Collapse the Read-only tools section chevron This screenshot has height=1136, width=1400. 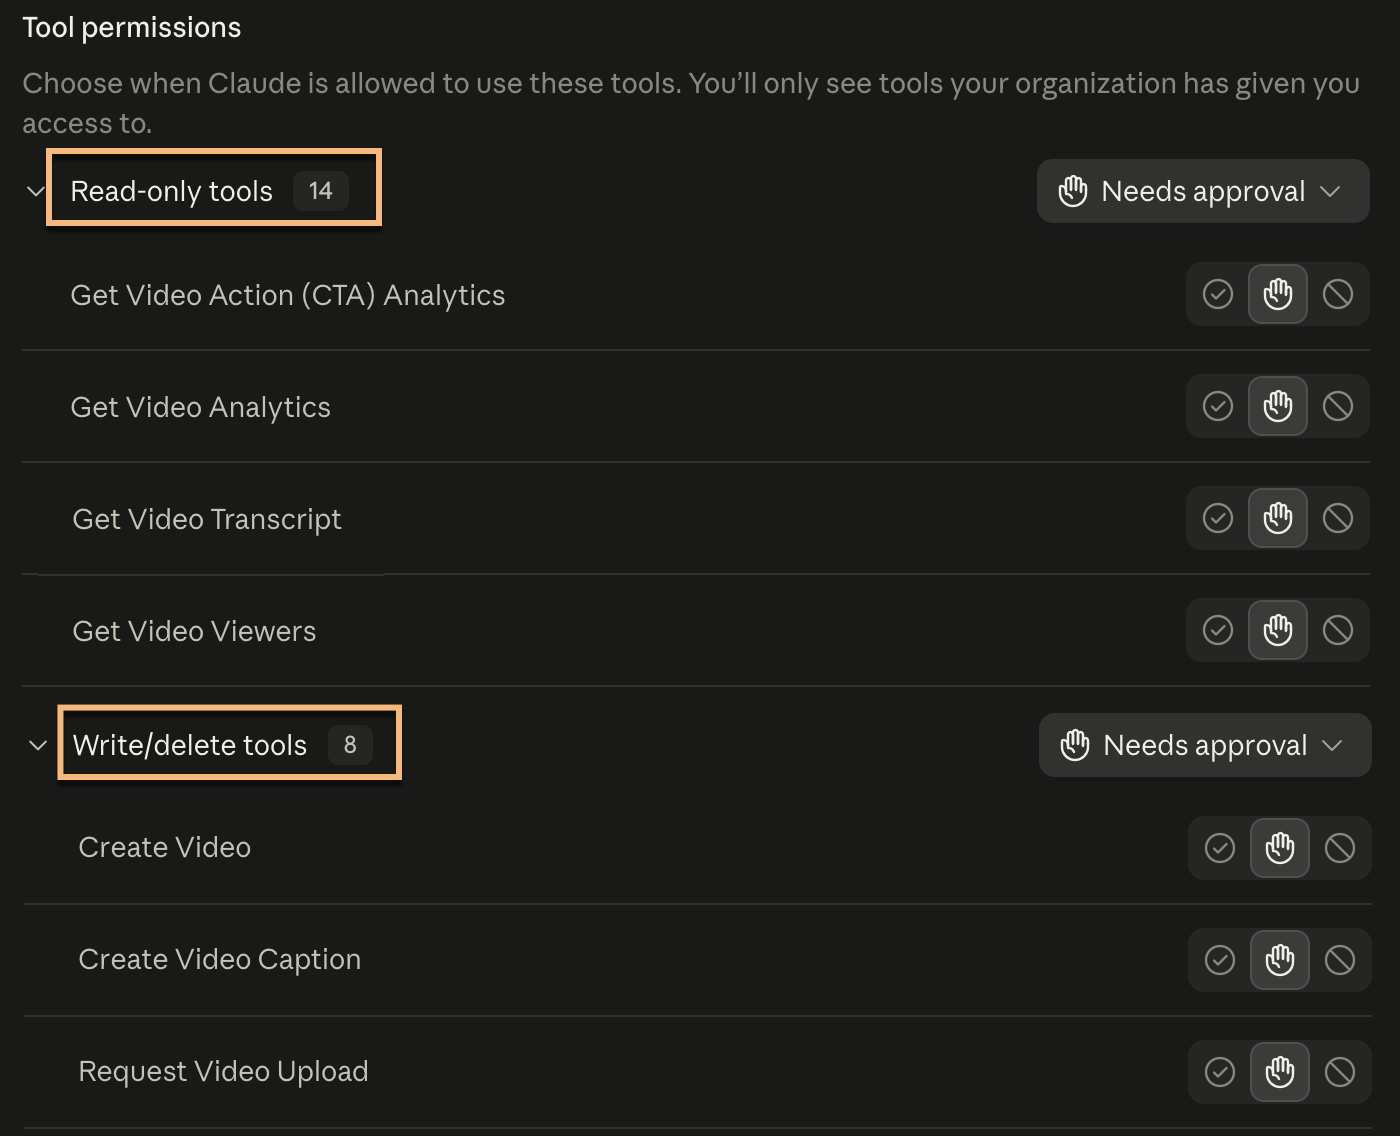coord(36,191)
